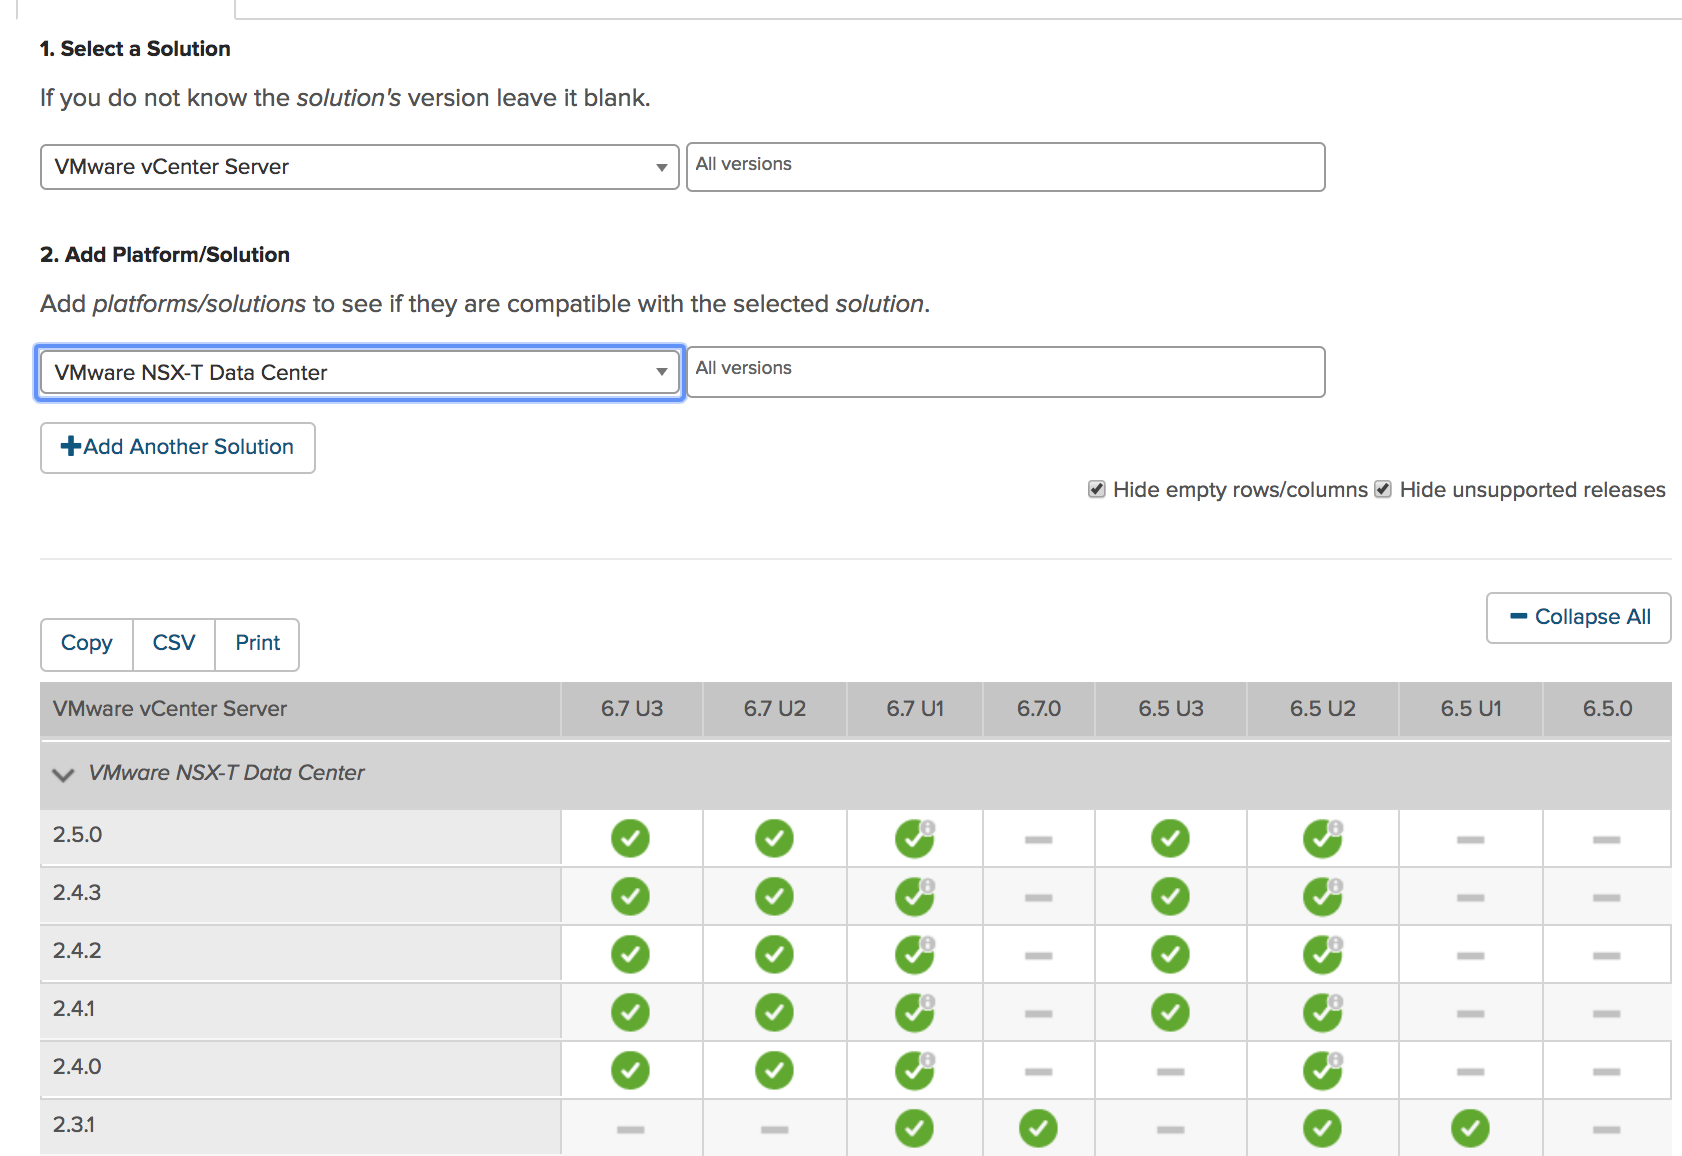Collapse the VMware NSX-T Data Center group row
The width and height of the screenshot is (1682, 1156).
(63, 774)
